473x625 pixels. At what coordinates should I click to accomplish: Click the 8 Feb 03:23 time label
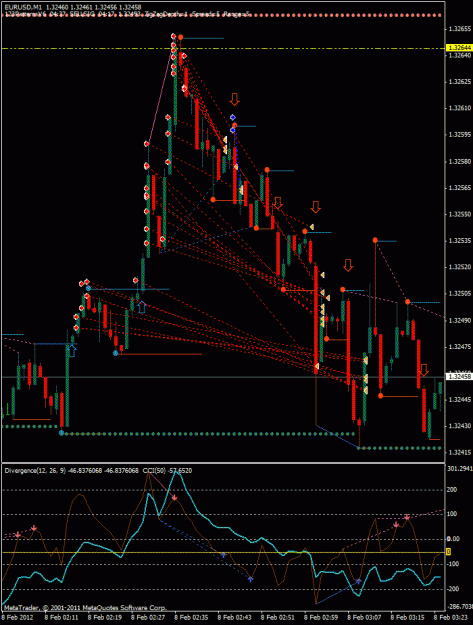tap(451, 617)
